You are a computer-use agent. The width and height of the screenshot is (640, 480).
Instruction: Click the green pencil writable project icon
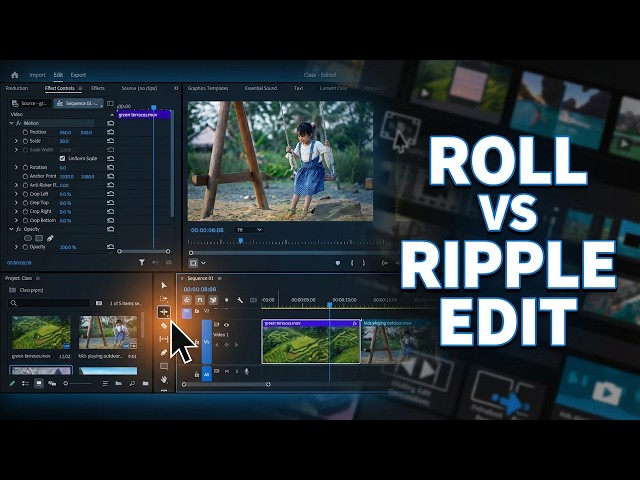coord(12,383)
